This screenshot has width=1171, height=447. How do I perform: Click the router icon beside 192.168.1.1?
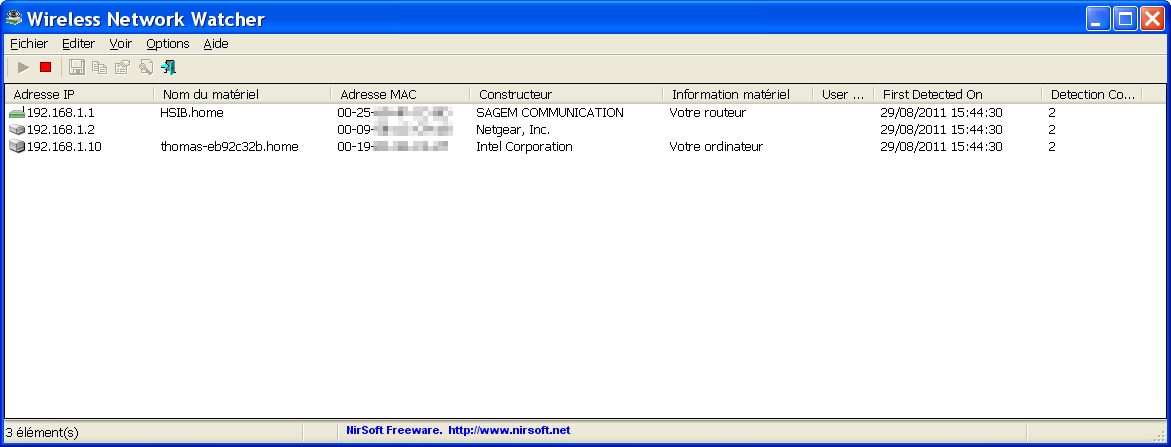(x=17, y=113)
